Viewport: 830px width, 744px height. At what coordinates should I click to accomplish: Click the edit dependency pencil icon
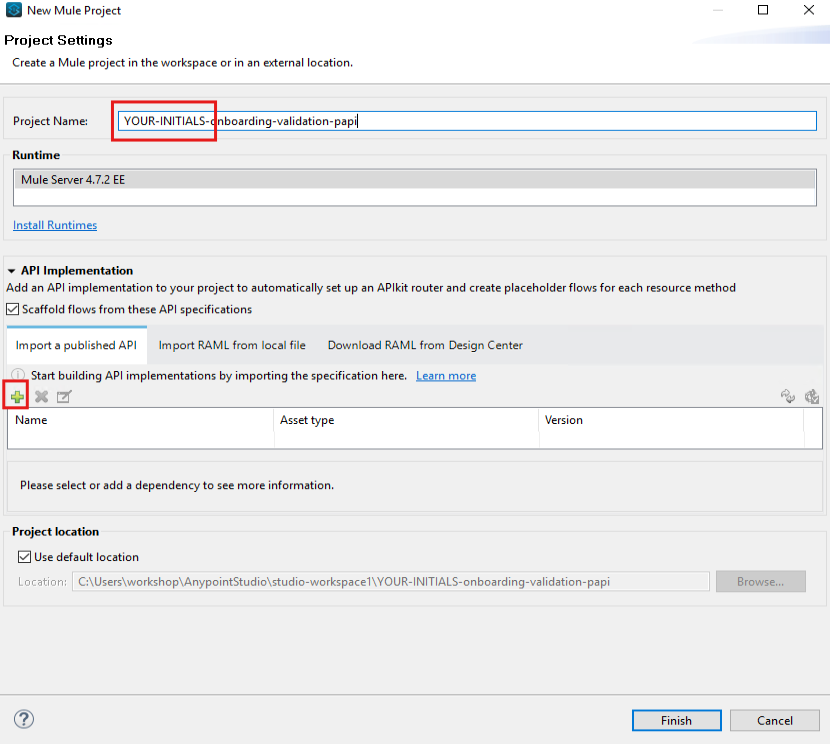click(64, 397)
